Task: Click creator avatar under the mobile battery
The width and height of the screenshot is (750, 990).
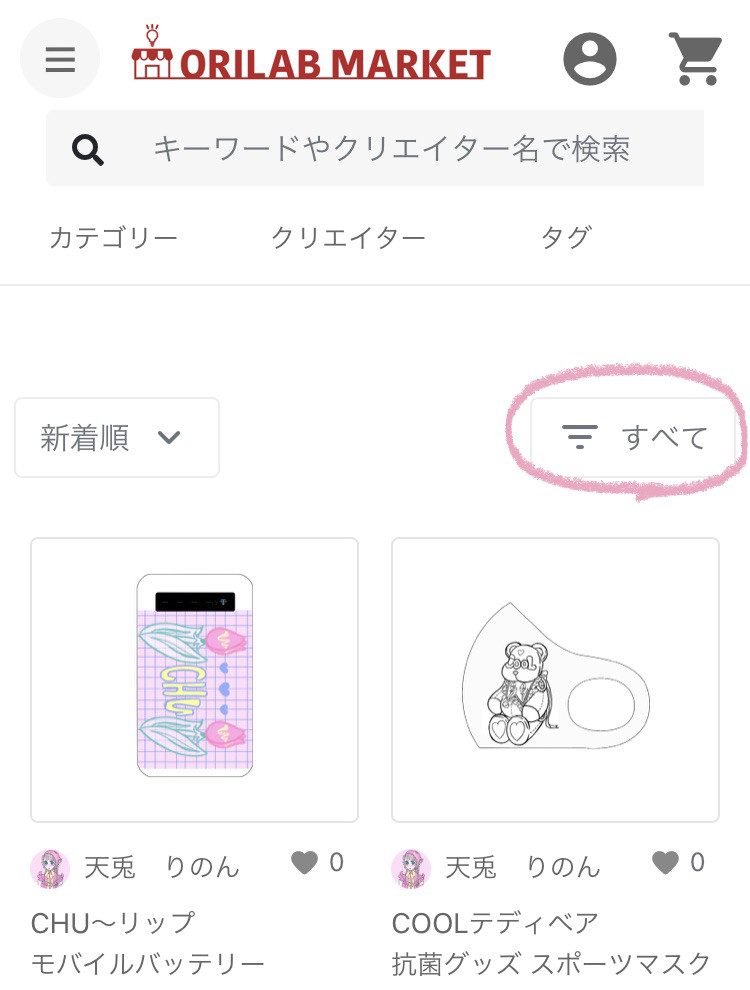Action: [50, 868]
